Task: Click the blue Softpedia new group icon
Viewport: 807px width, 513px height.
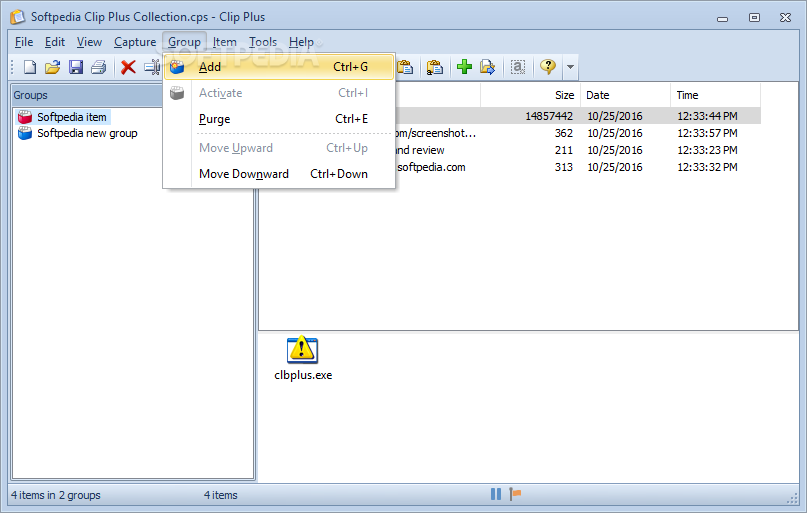Action: (25, 133)
